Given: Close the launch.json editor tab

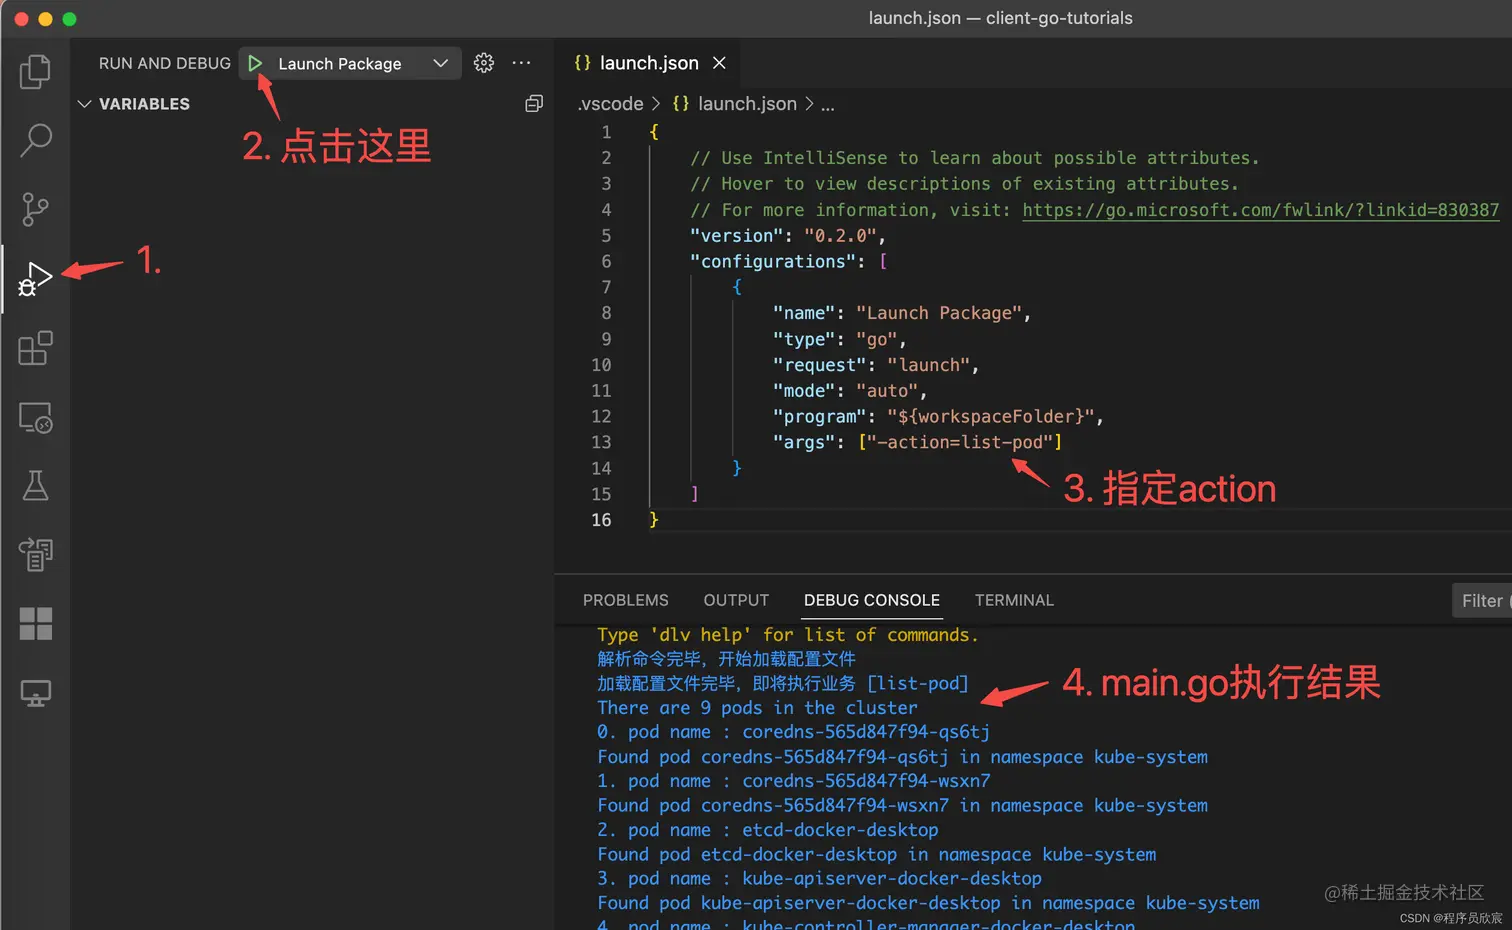Looking at the screenshot, I should [x=719, y=63].
